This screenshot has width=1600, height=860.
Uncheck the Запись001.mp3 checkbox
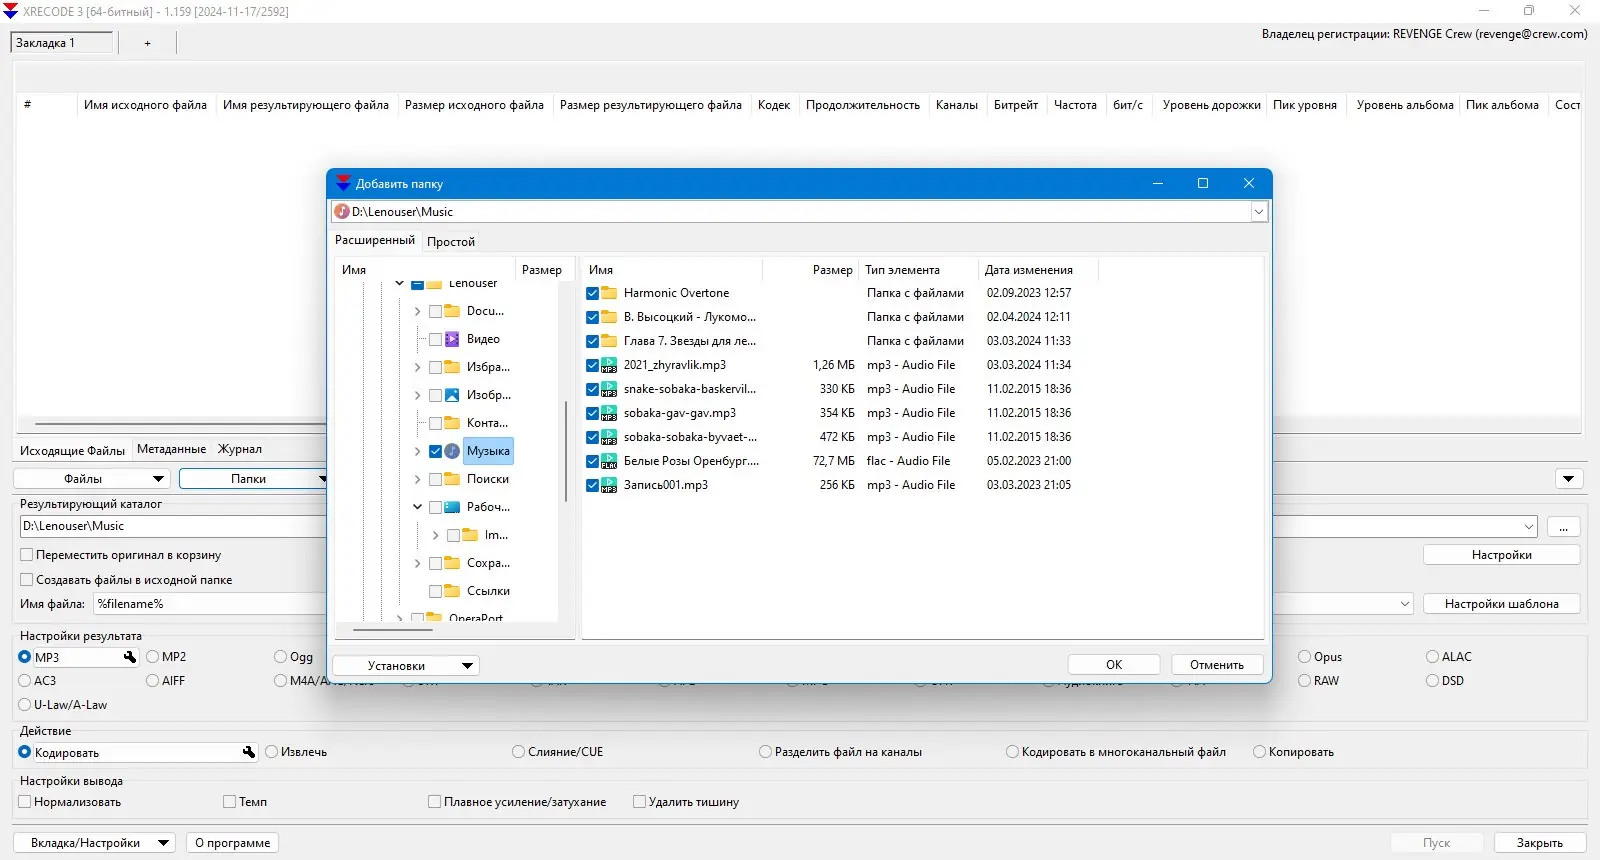pos(593,485)
